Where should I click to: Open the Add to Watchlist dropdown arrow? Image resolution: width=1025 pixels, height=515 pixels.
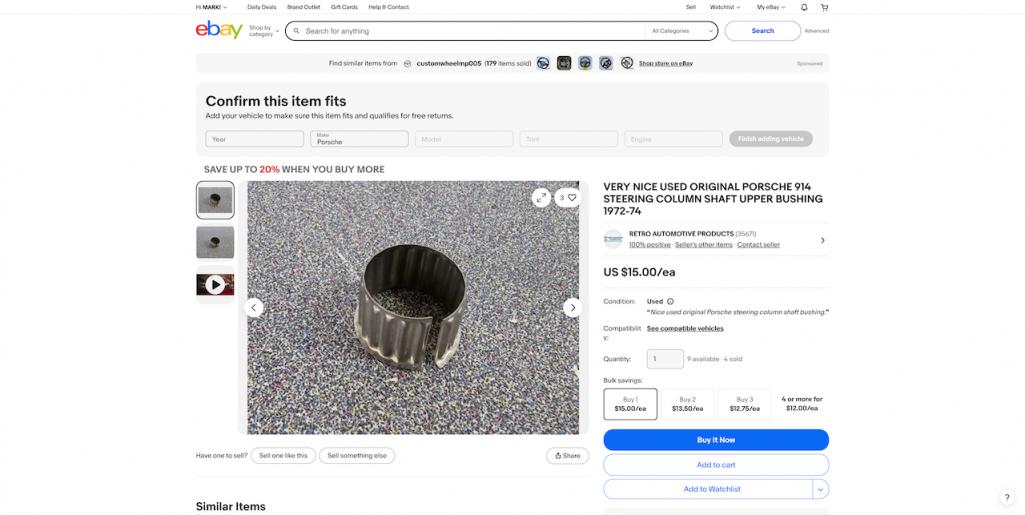(820, 489)
